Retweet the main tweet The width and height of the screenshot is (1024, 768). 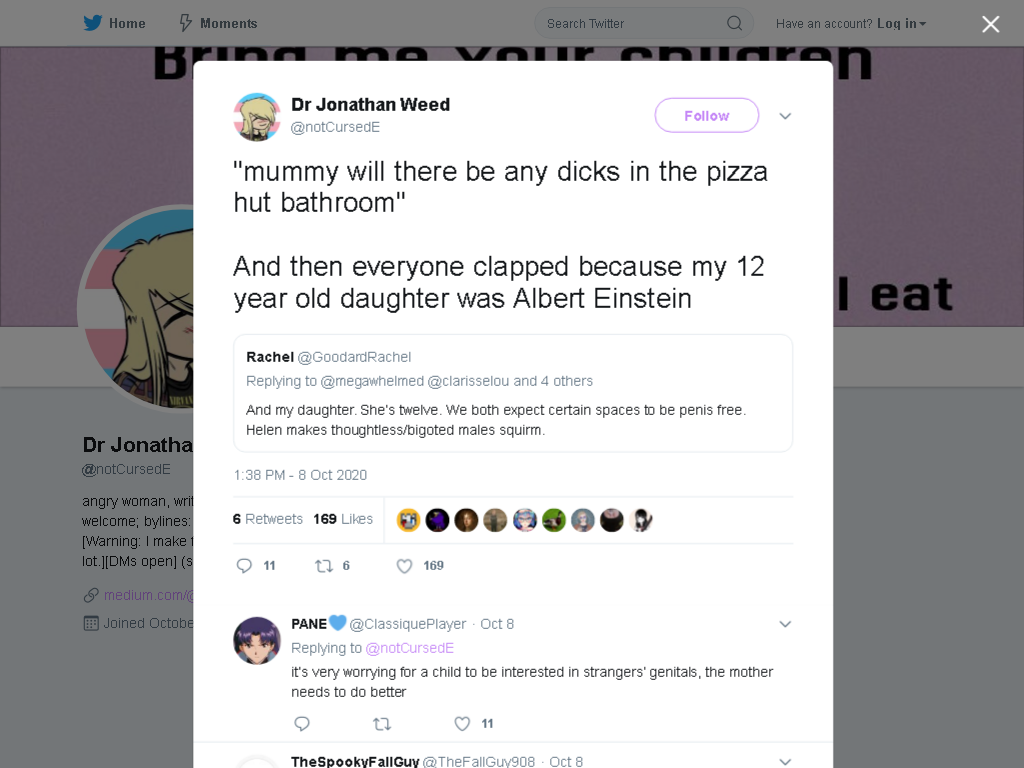click(324, 566)
